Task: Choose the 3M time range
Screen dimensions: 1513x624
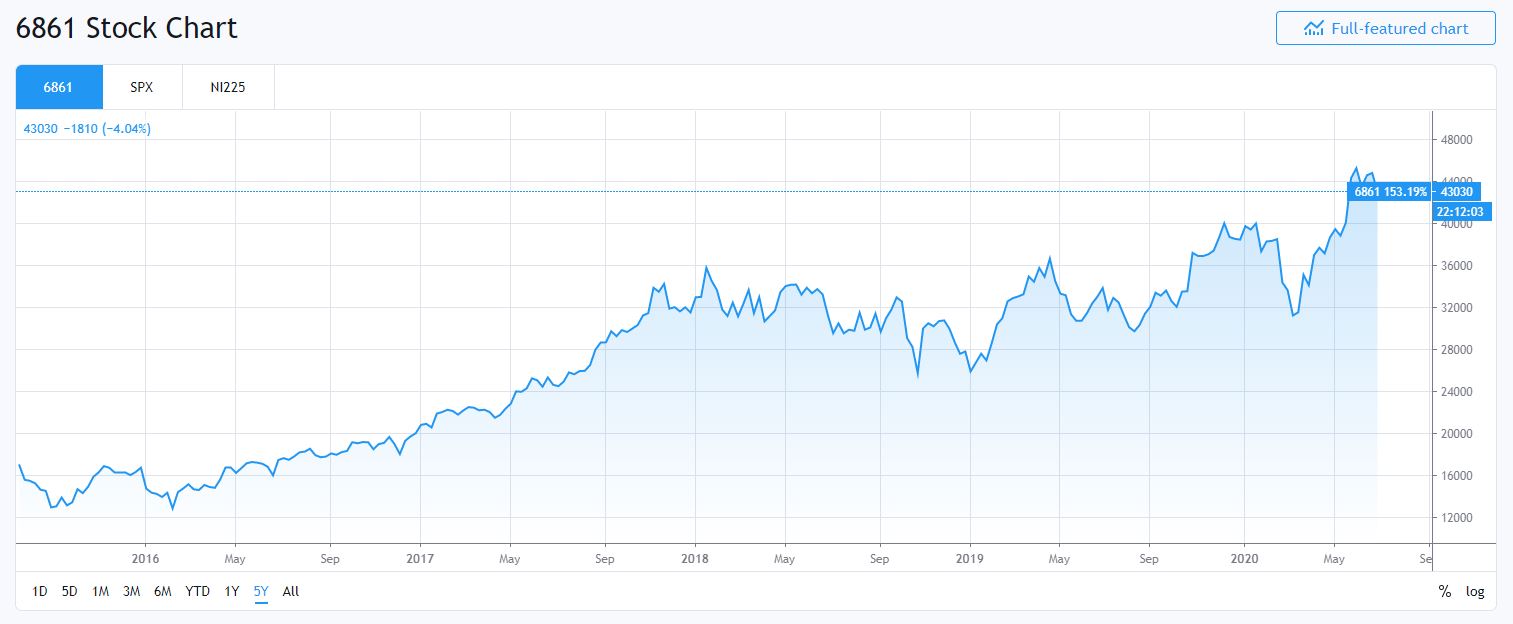Action: pos(131,591)
